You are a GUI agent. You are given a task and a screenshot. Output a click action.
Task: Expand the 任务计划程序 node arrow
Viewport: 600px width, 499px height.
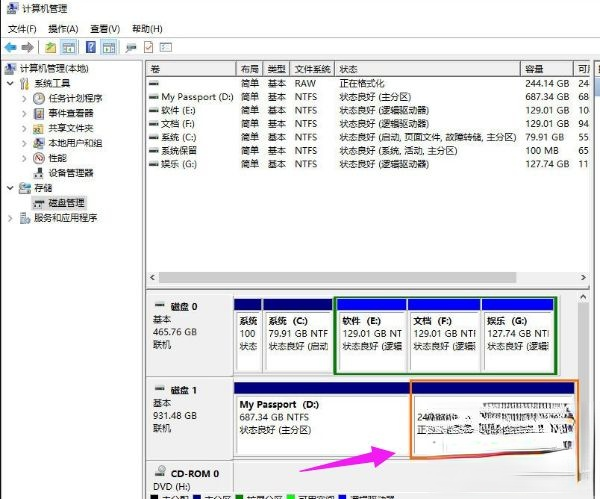click(x=24, y=98)
